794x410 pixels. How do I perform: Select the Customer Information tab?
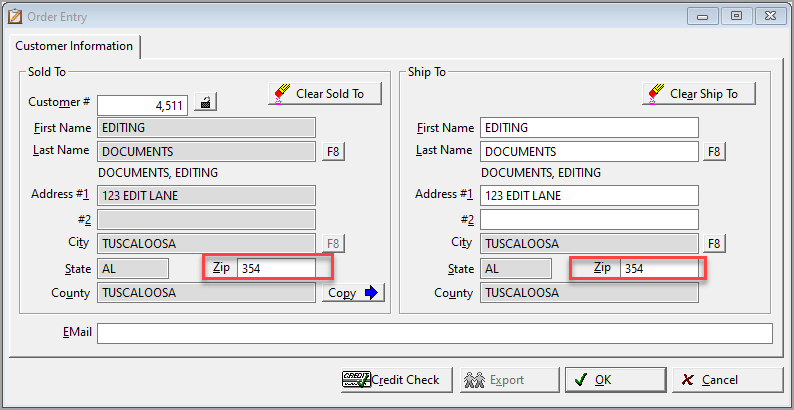[x=74, y=46]
